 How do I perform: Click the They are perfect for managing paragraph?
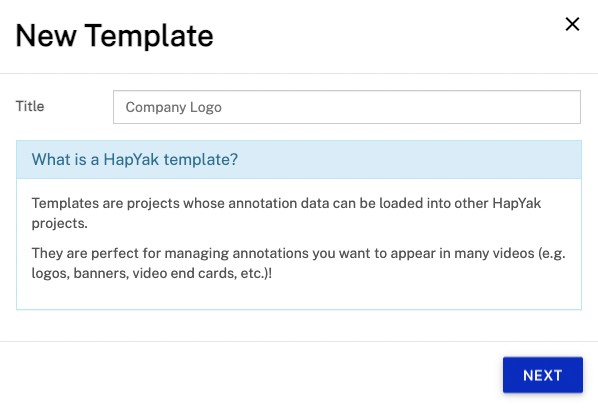298,263
